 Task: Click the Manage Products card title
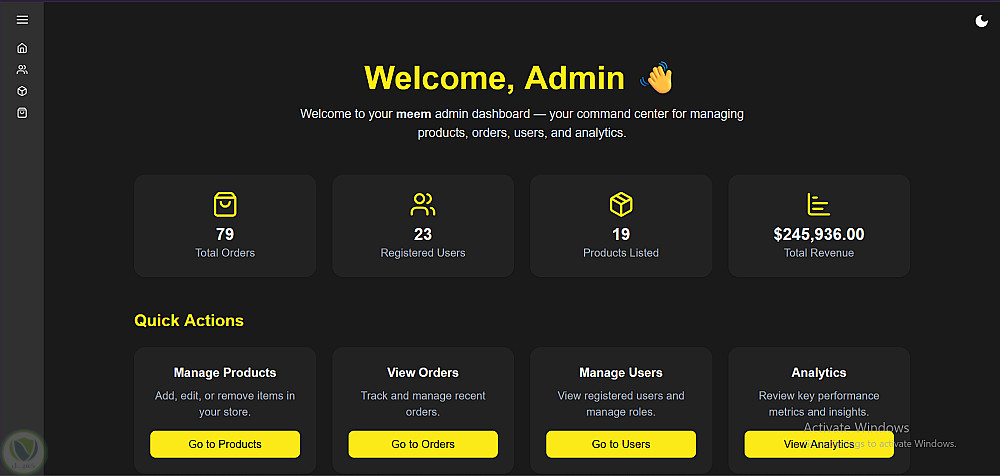coord(225,373)
